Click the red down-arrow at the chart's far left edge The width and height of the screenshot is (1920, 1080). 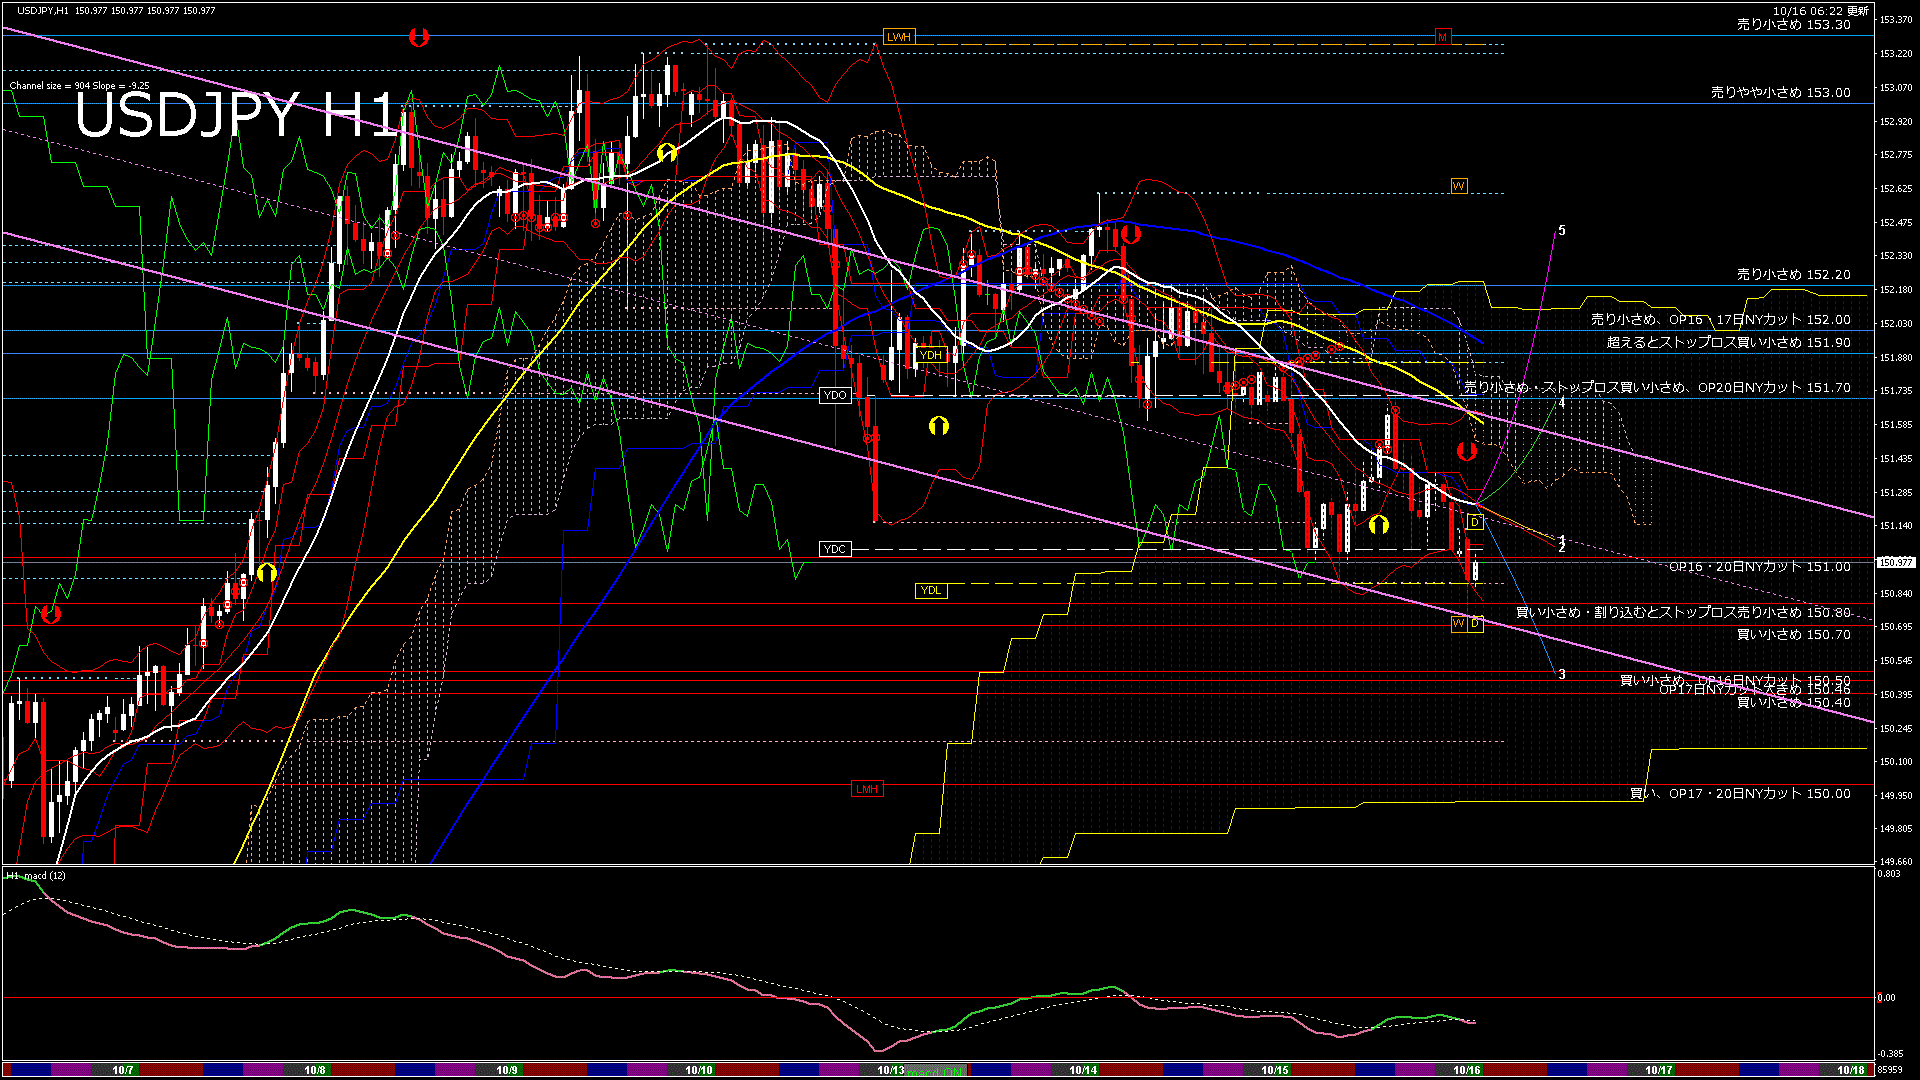51,614
